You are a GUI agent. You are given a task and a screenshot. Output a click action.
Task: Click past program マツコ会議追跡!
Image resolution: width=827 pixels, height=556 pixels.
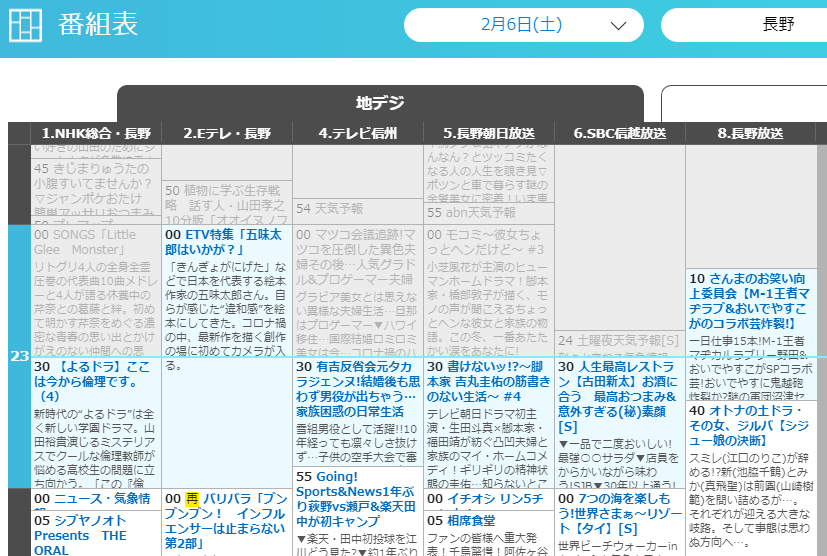click(356, 256)
